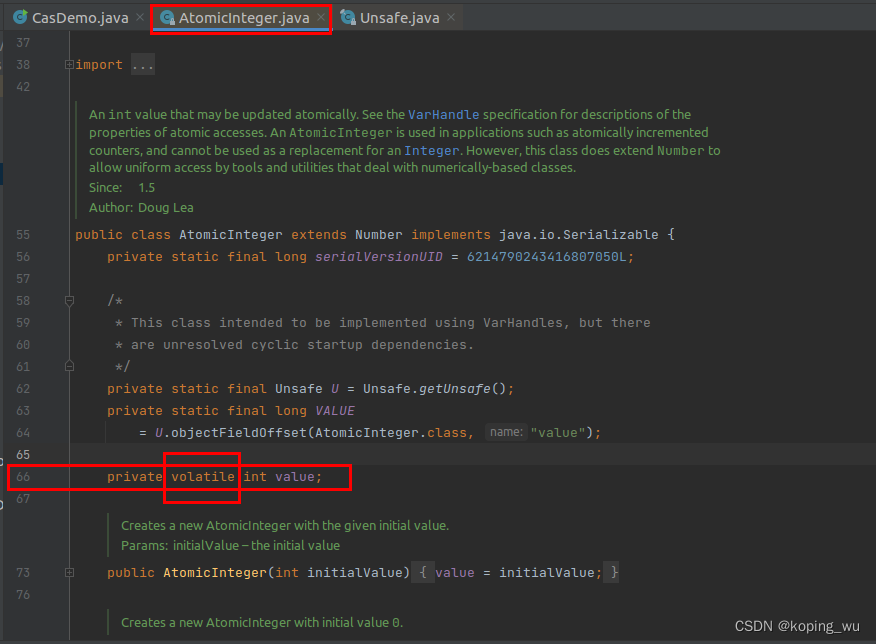Image resolution: width=876 pixels, height=644 pixels.
Task: Click the Unsafe.java locked class icon
Action: (x=348, y=17)
